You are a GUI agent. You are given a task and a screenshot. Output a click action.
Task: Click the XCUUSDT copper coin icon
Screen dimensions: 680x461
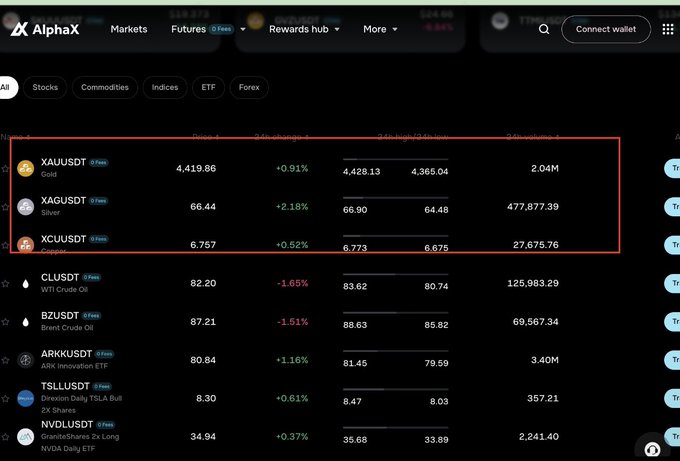pyautogui.click(x=26, y=245)
